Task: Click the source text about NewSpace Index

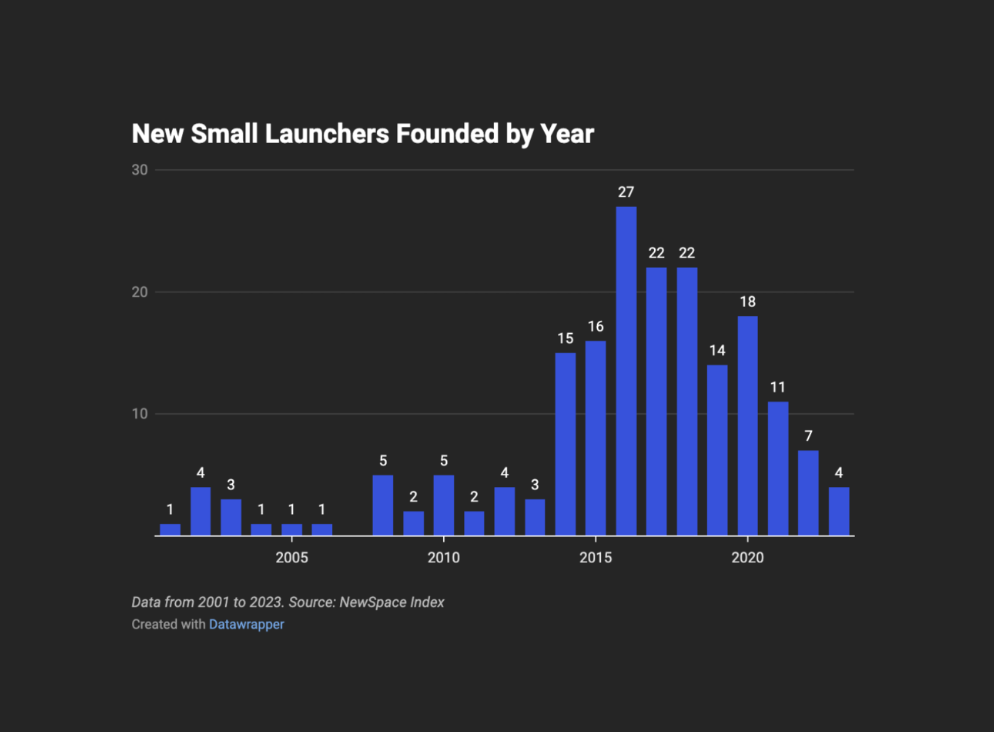Action: point(287,602)
